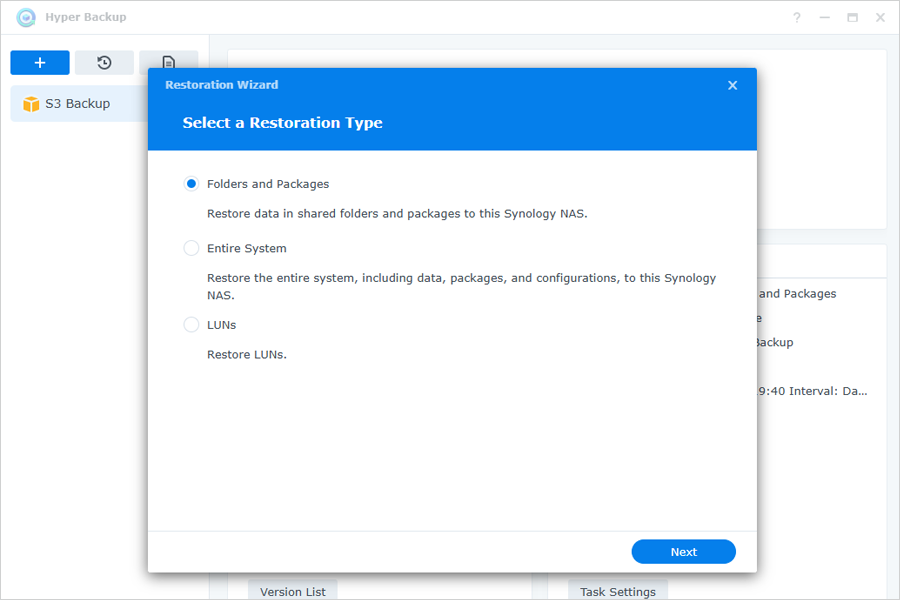Select the S3 Backup task in sidebar
Screen dimensions: 900x600
[x=79, y=104]
